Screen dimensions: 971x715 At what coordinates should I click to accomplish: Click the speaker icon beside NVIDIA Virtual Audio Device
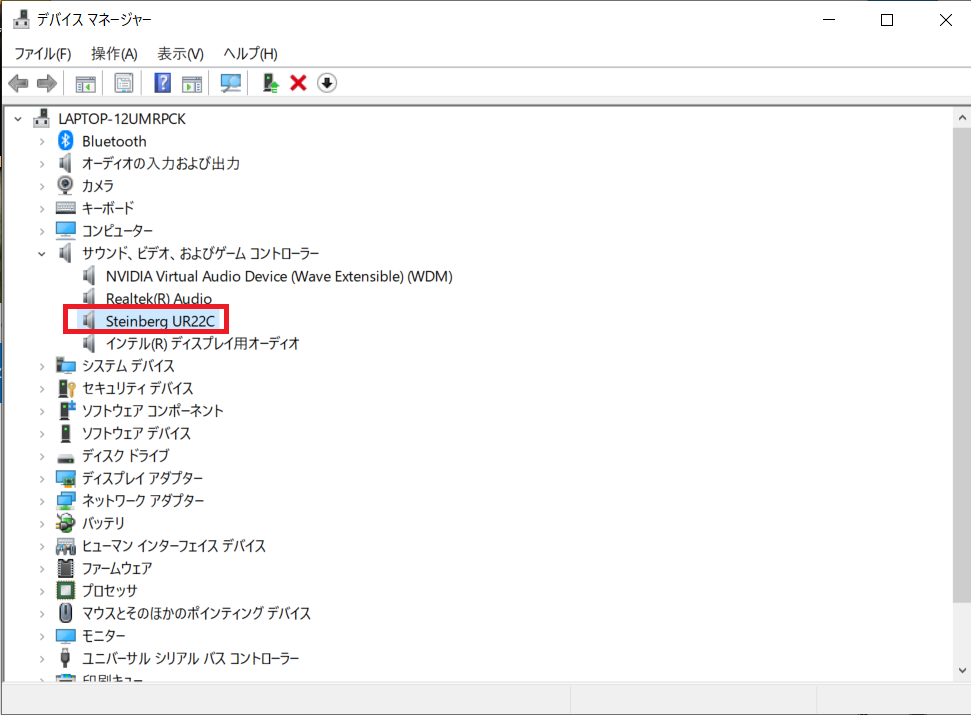point(89,275)
